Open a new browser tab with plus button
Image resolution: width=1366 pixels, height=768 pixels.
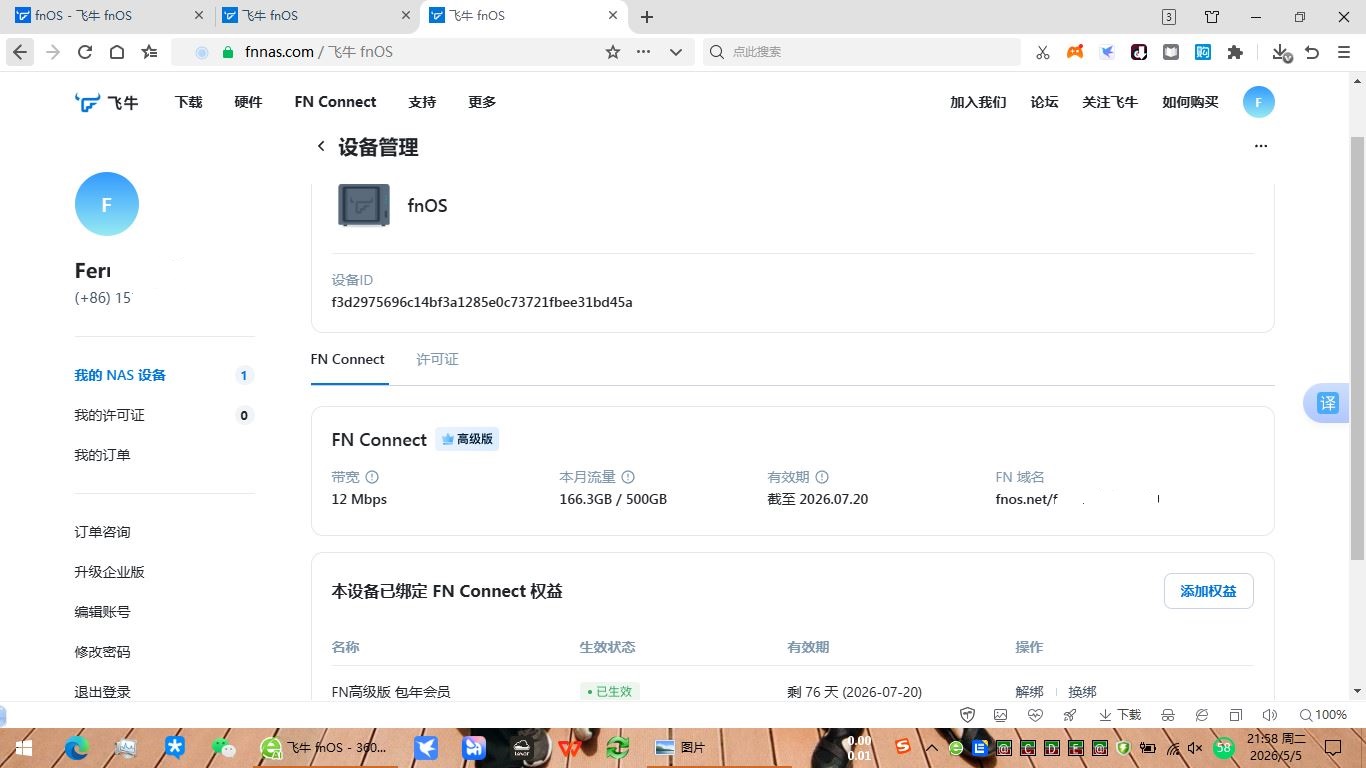click(647, 16)
